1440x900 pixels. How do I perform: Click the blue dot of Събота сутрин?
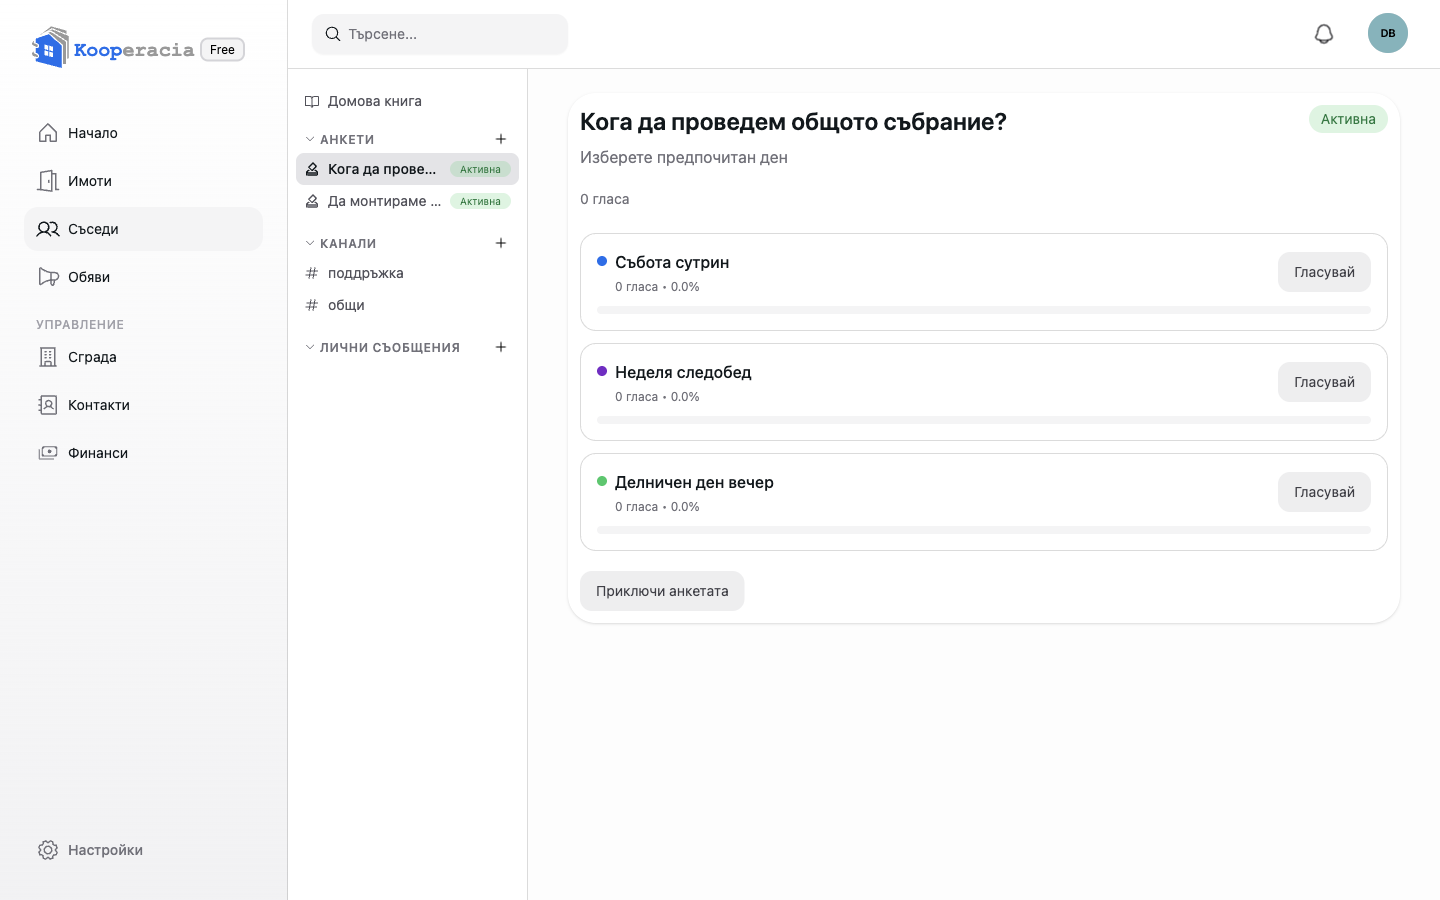click(x=602, y=261)
